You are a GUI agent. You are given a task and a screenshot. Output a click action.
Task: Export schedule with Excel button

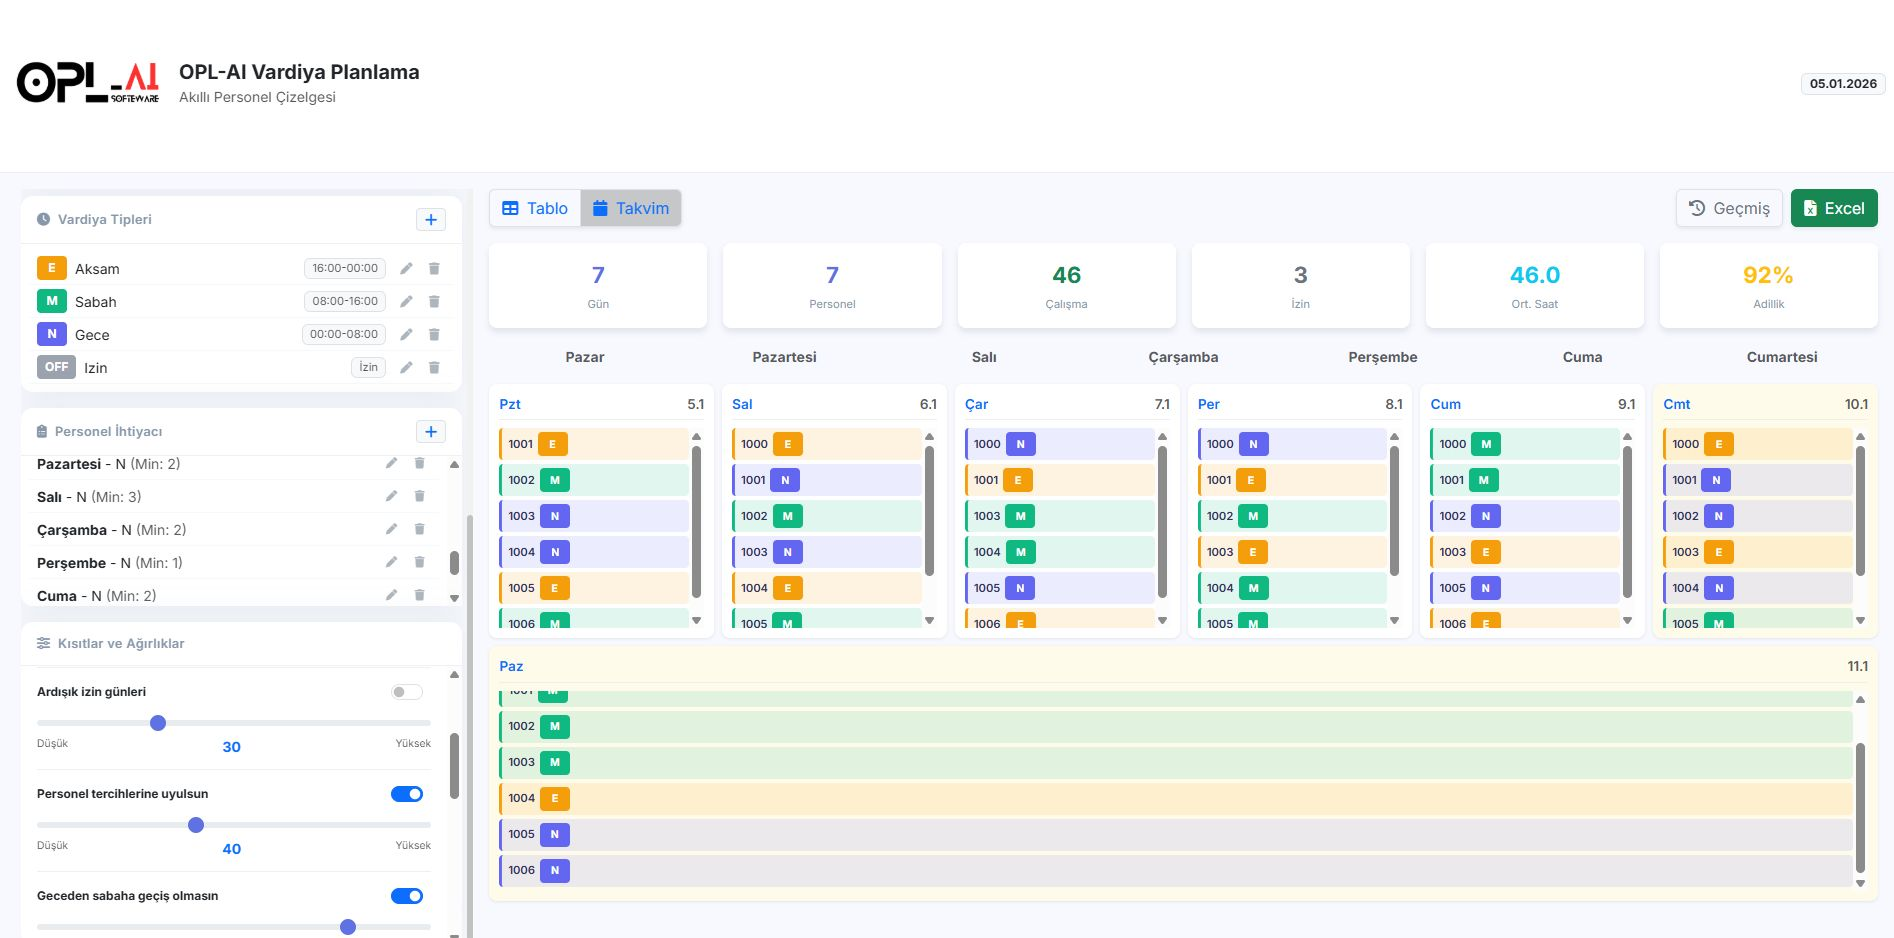[1834, 208]
